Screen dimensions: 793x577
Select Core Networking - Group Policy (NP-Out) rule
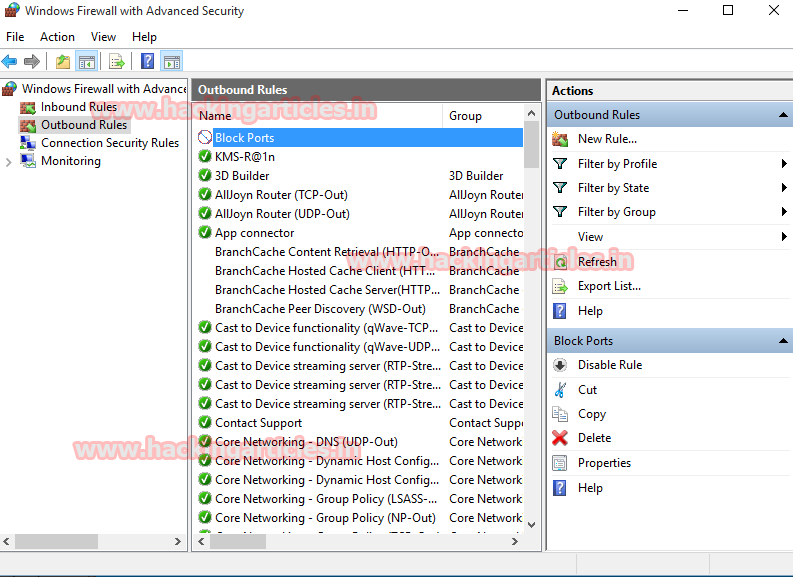pos(325,518)
